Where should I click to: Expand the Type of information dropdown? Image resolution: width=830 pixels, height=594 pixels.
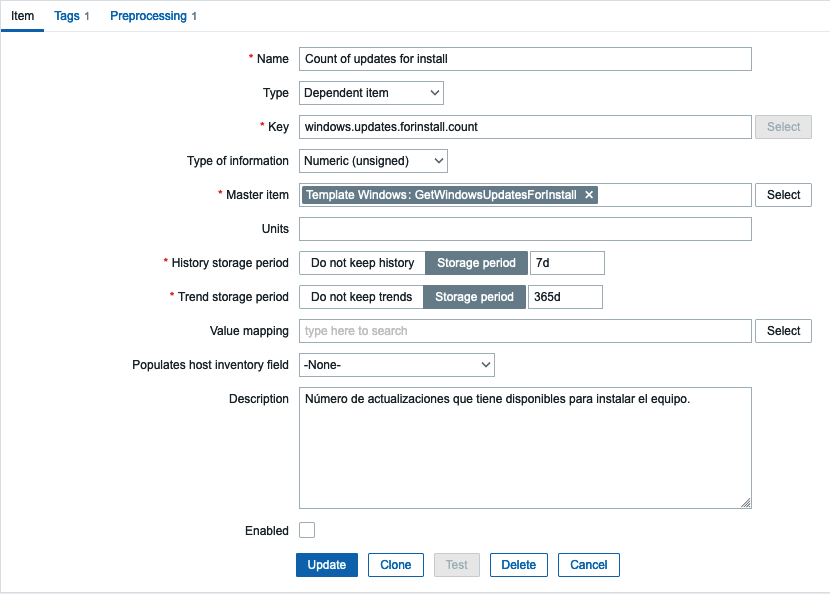tap(373, 161)
